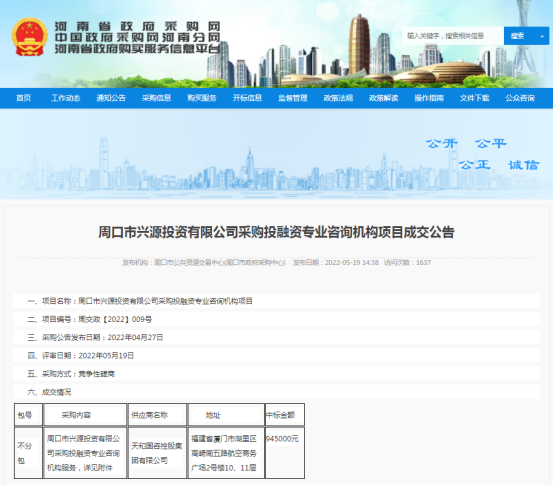Click the 包号 table header
Image resolution: width=554 pixels, height=485 pixels.
click(28, 415)
